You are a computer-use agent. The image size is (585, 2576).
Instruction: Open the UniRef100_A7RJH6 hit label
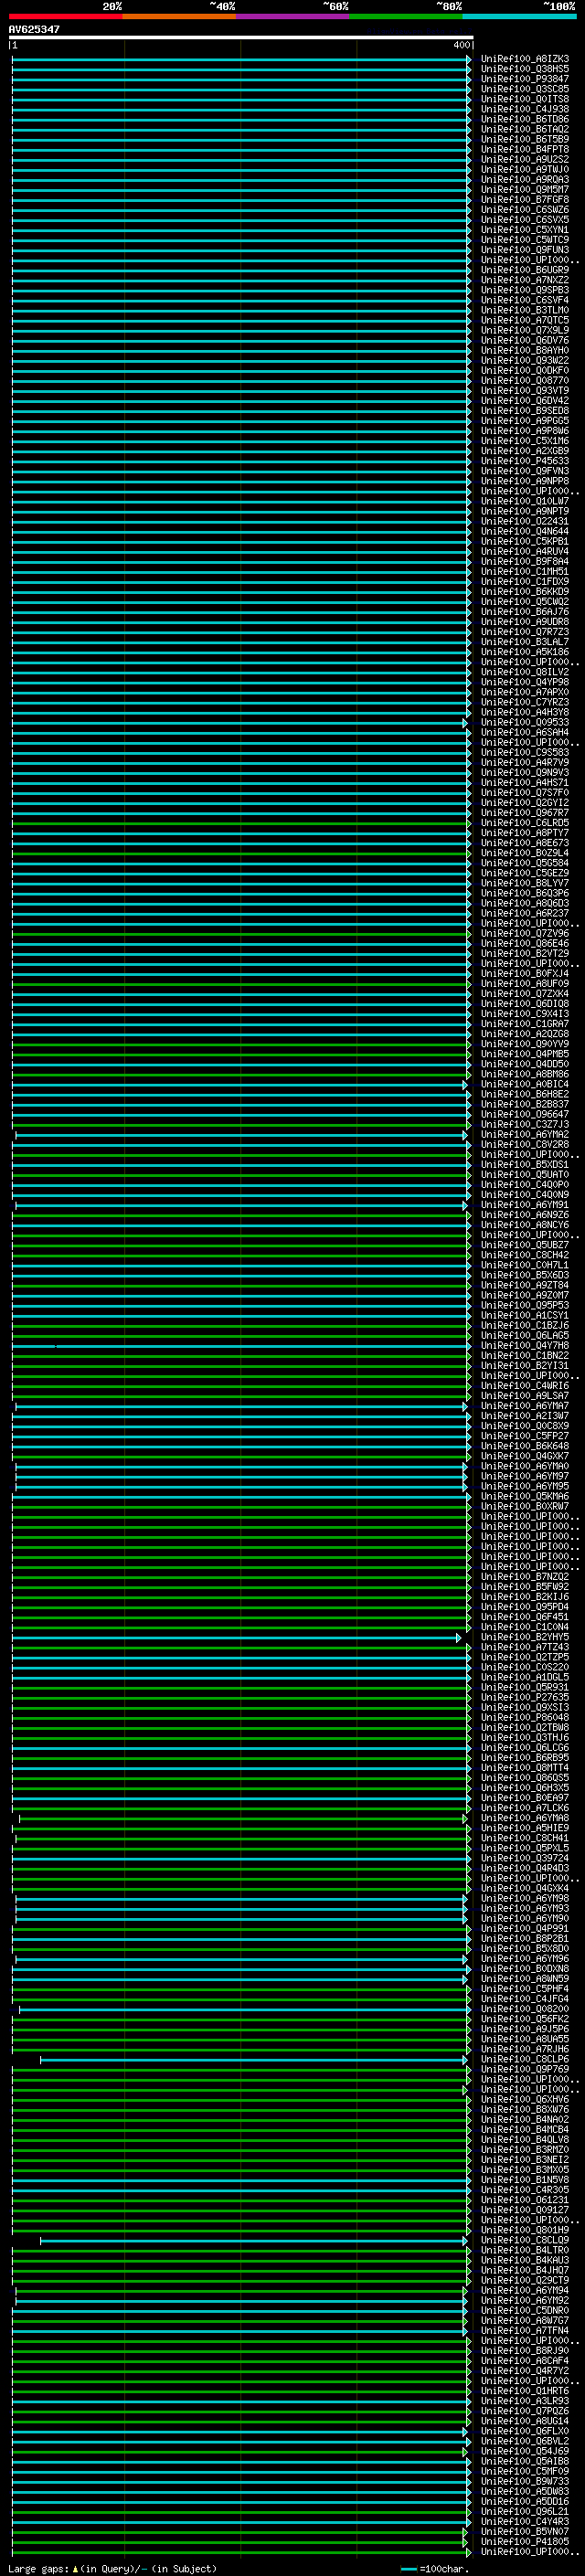524,2050
